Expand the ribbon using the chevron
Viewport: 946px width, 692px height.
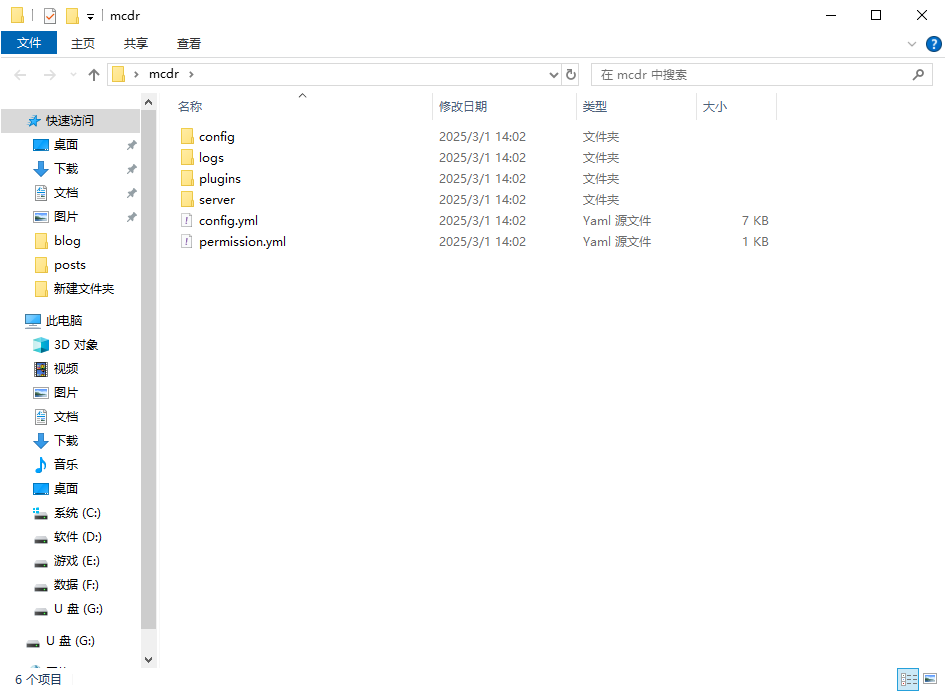[911, 44]
